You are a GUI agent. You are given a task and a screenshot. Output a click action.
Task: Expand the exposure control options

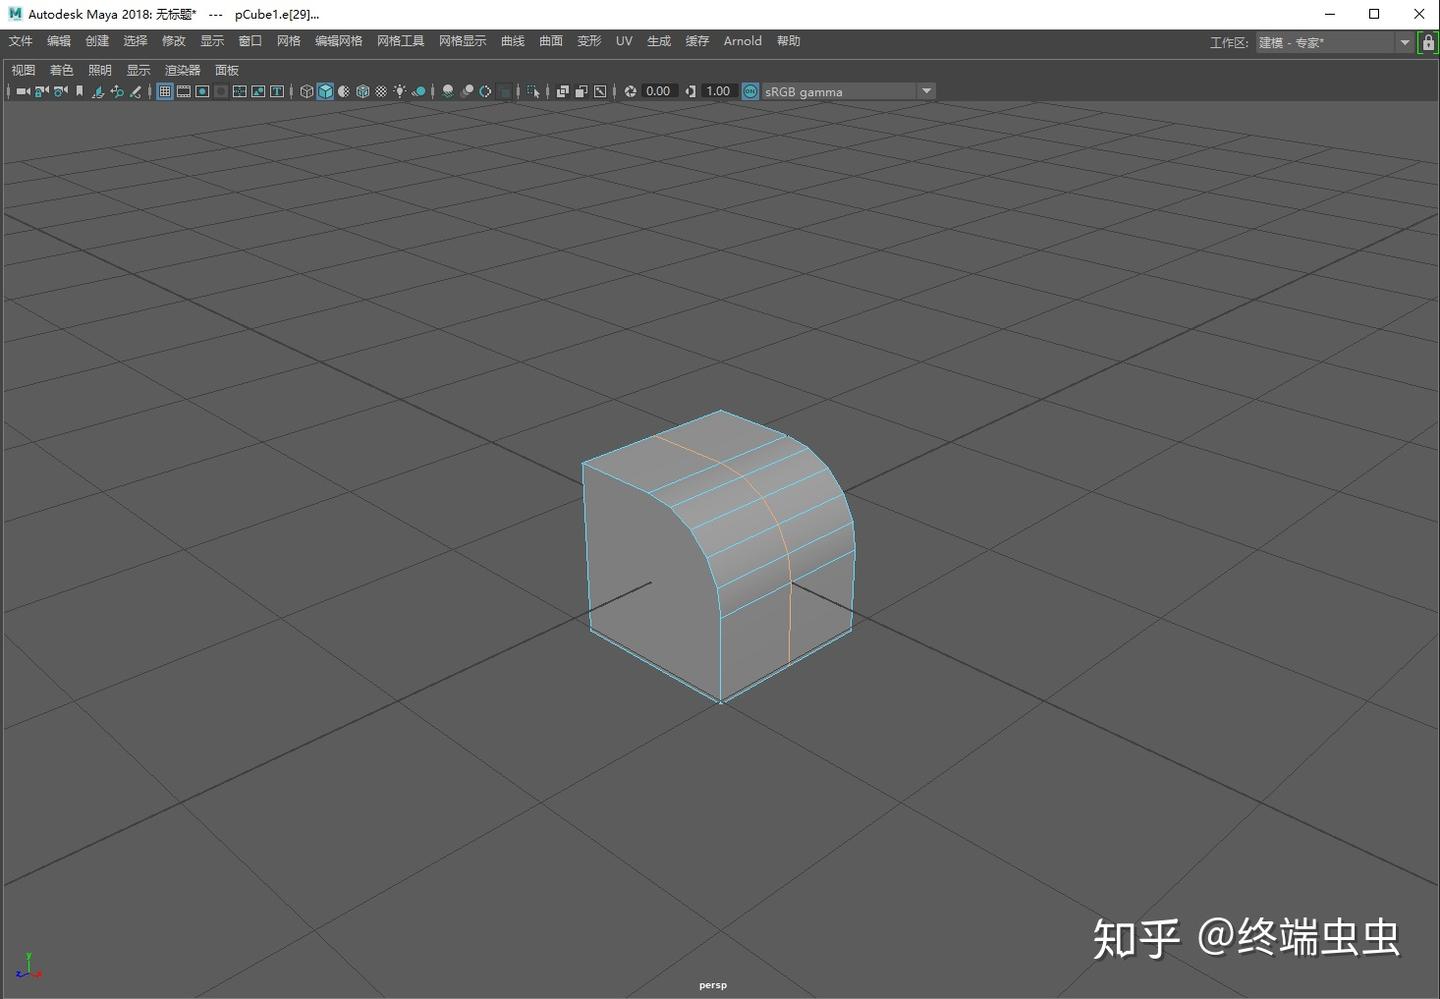coord(629,91)
